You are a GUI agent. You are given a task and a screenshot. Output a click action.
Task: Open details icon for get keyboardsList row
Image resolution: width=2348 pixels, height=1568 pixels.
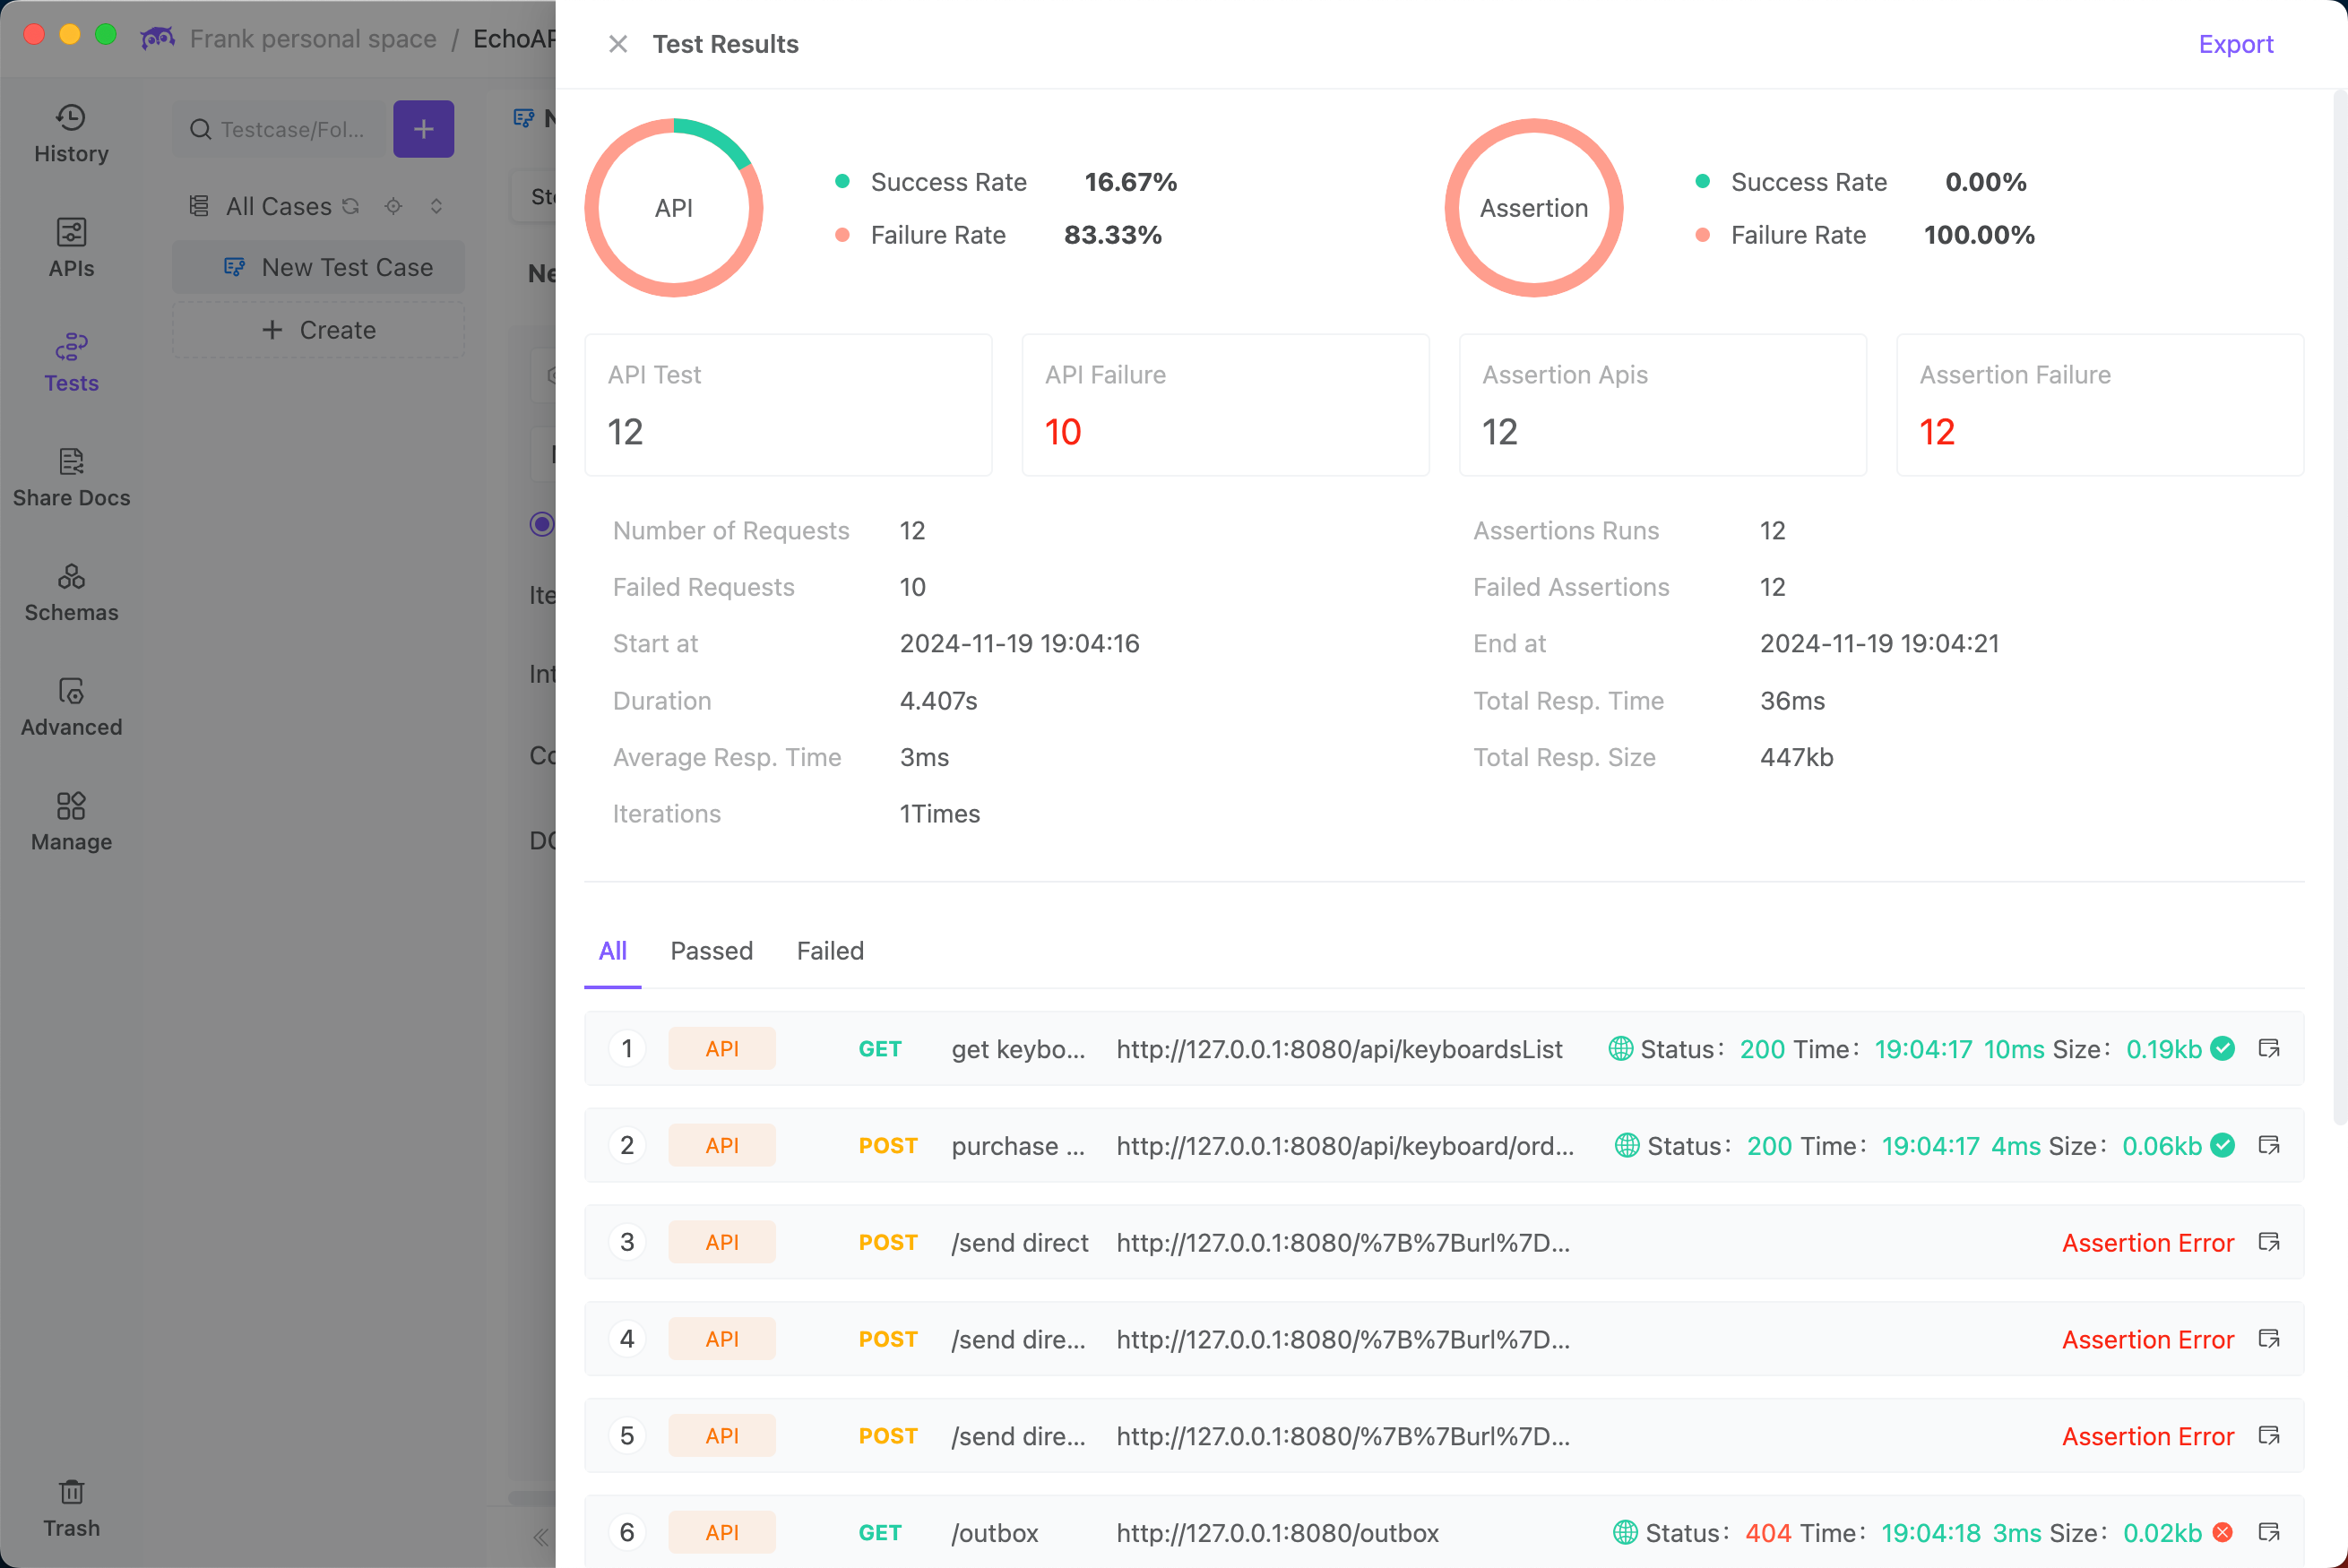click(x=2269, y=1049)
